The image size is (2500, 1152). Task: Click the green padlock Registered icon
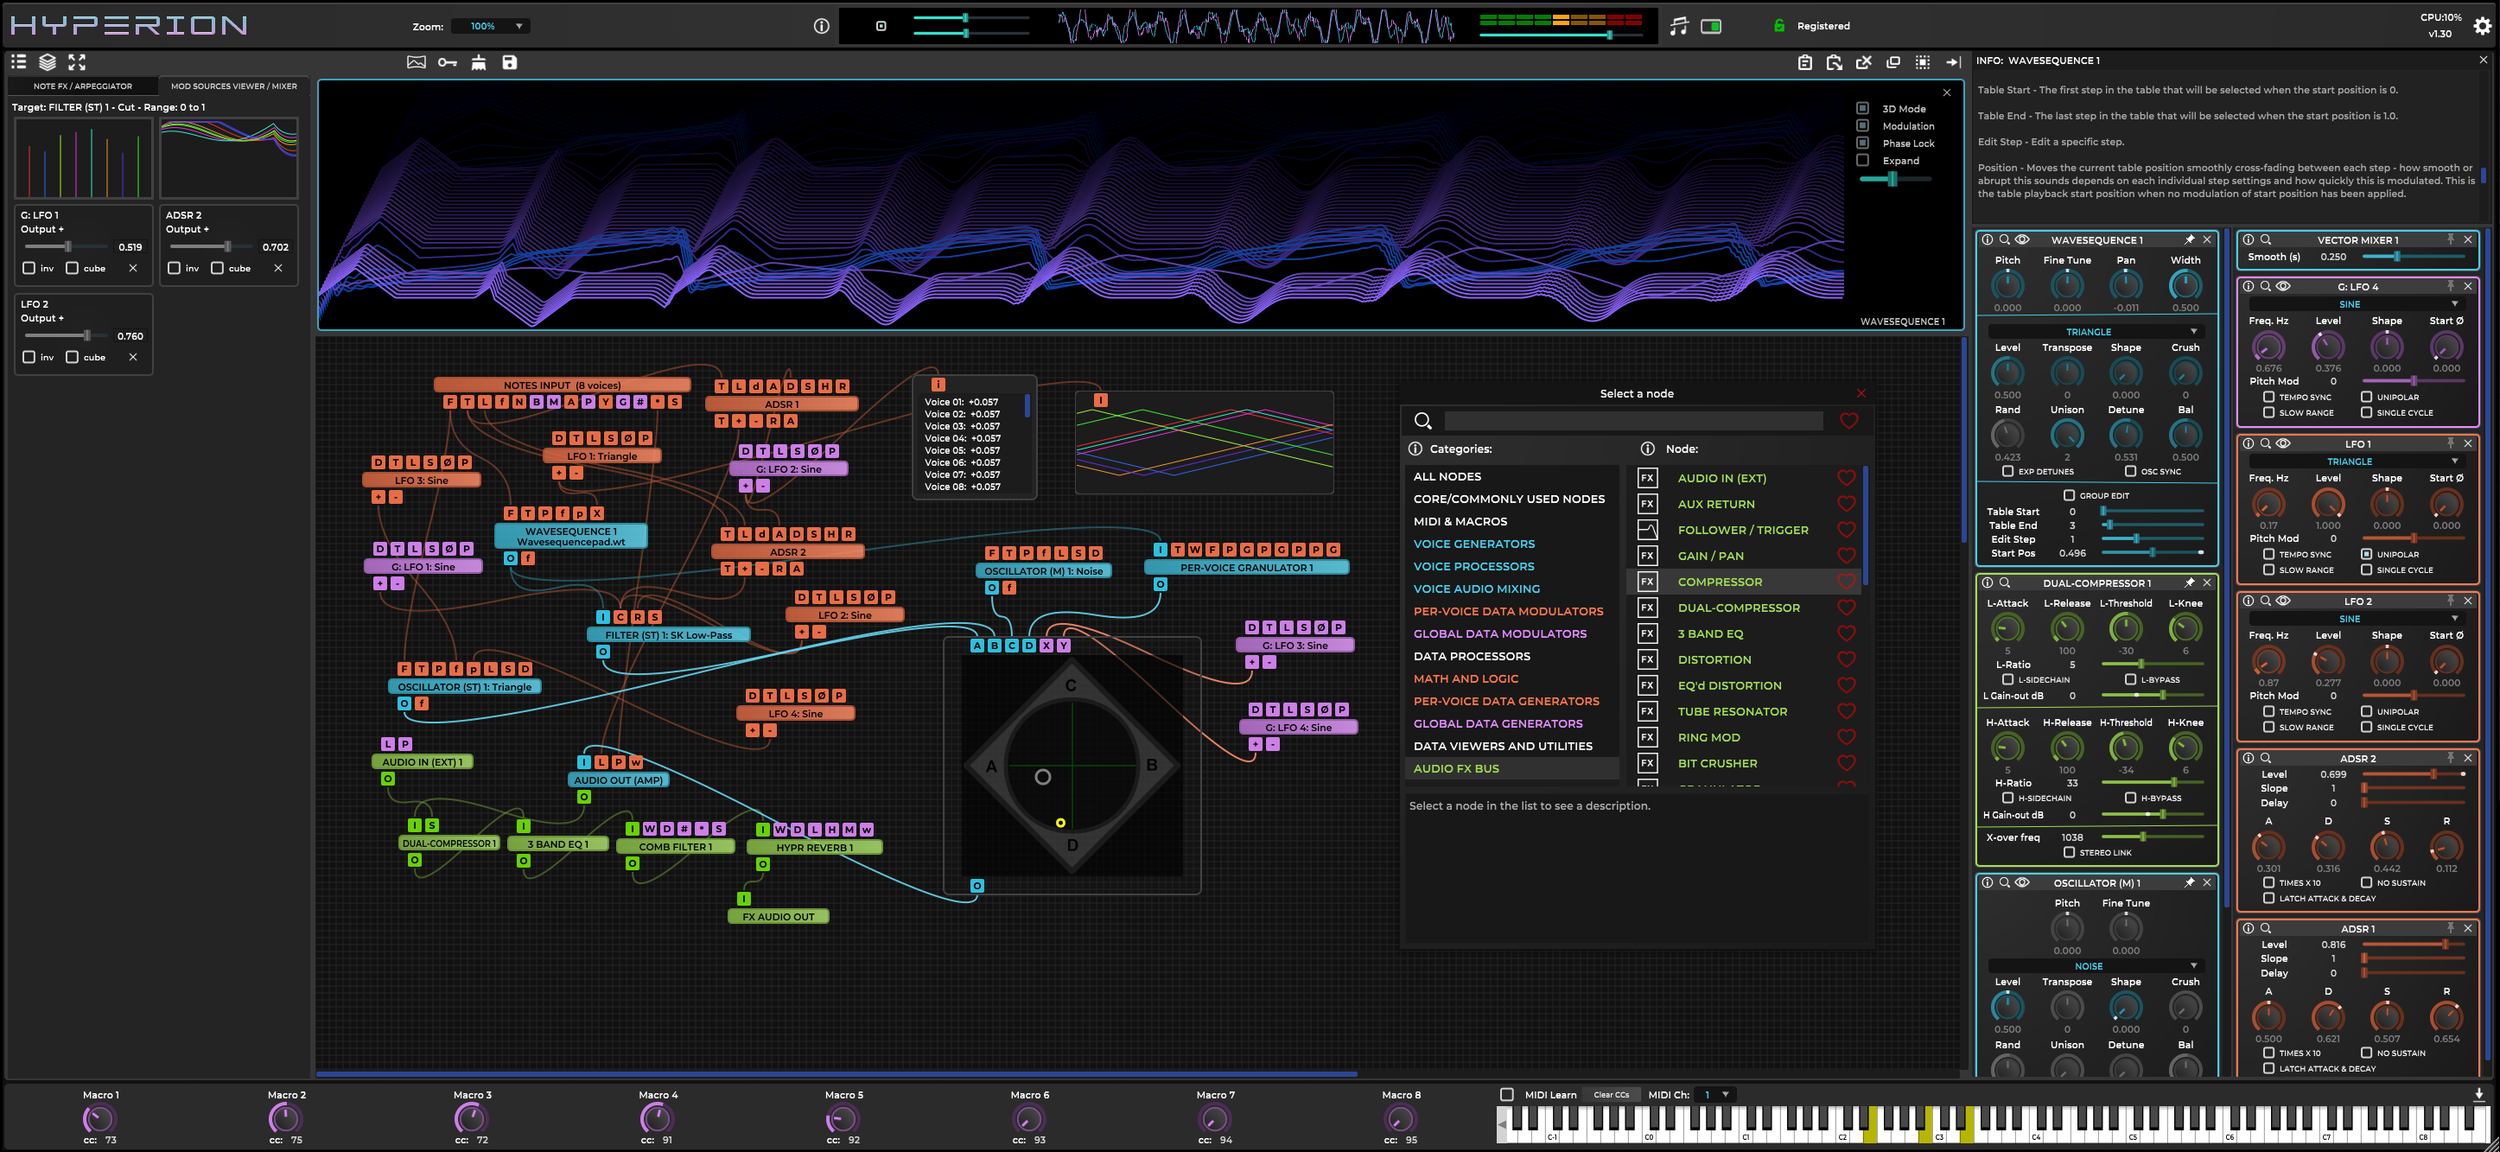[1779, 26]
